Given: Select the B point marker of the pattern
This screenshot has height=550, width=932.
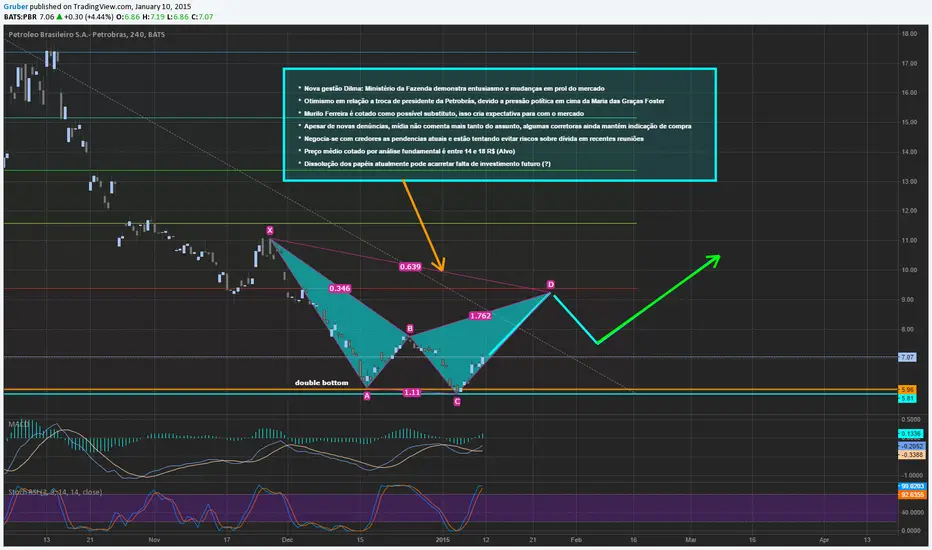Looking at the screenshot, I should pos(410,329).
